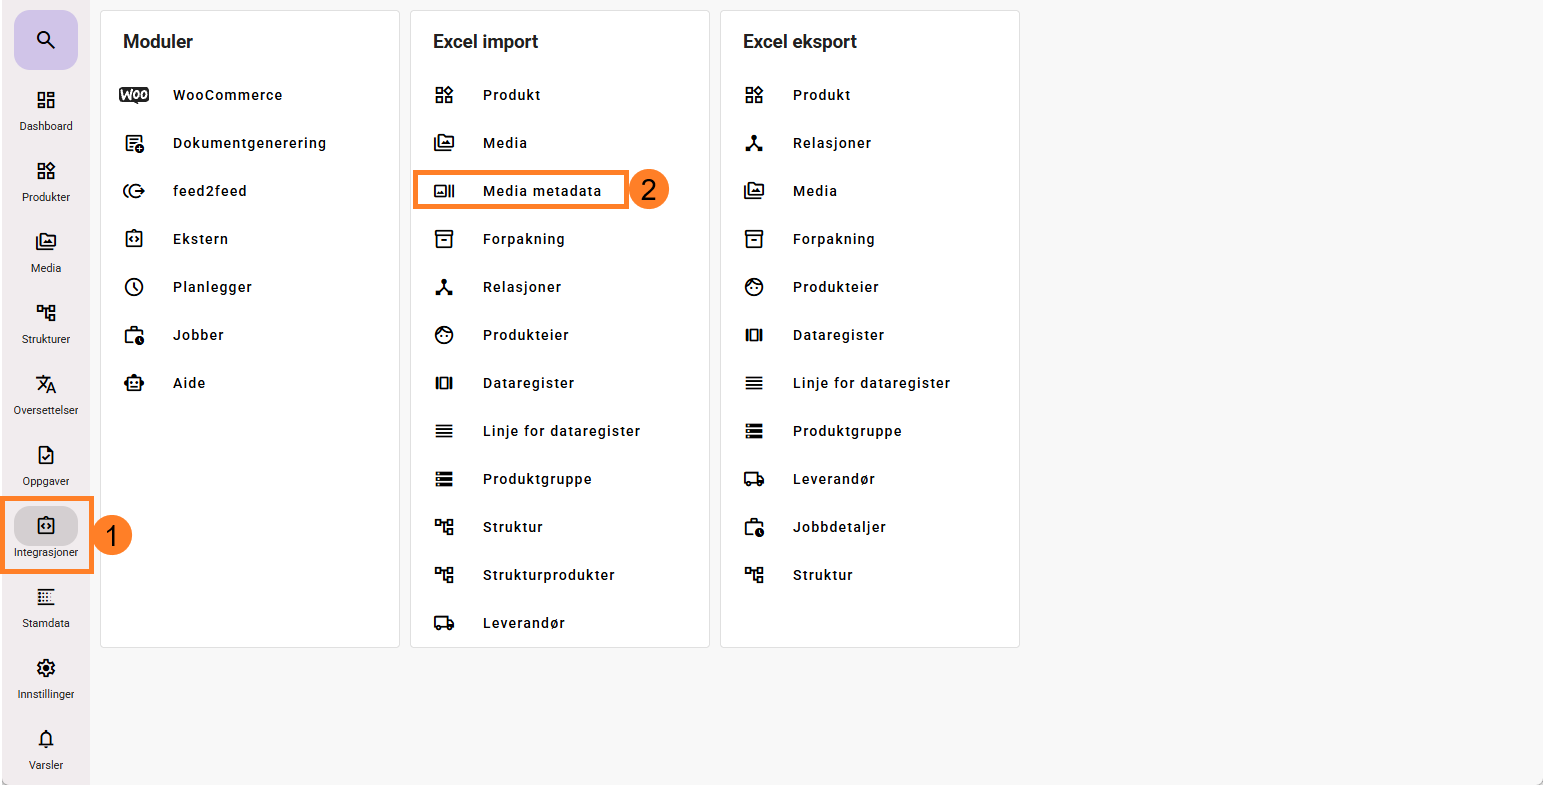Select Strukturprodukter in Excel import

point(548,575)
